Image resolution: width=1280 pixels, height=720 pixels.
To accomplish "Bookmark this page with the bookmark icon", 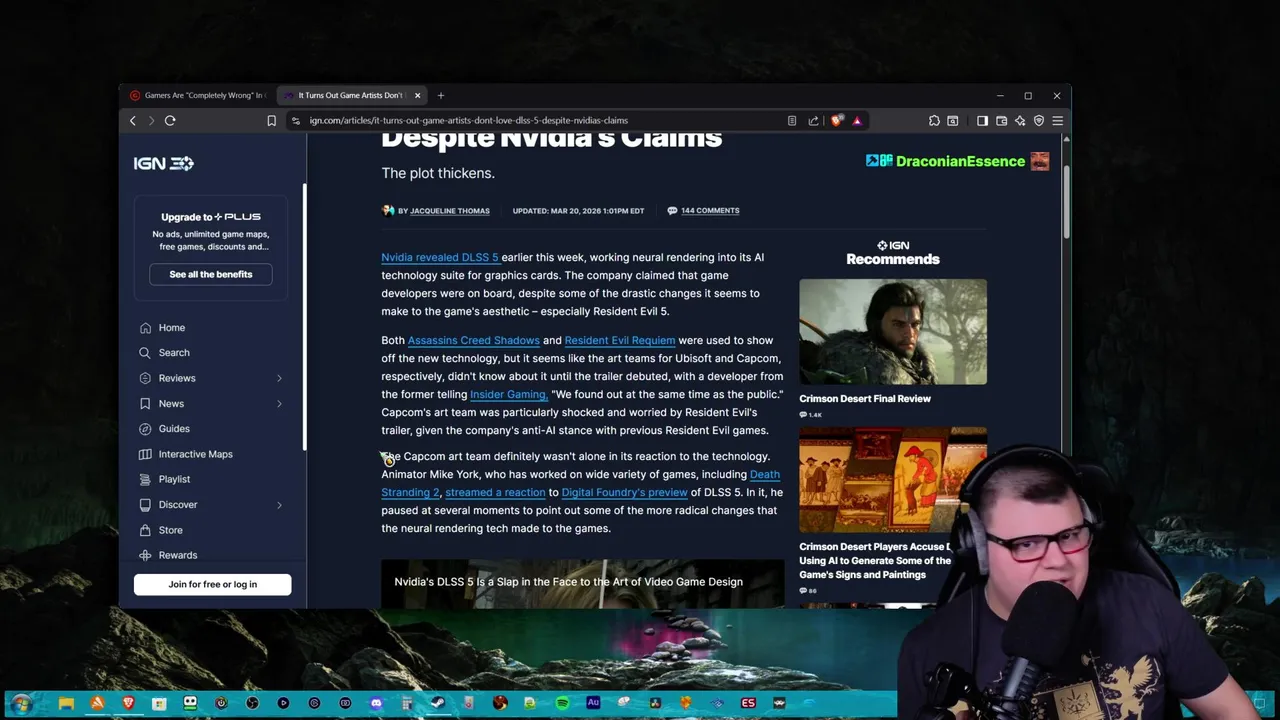I will 271,121.
